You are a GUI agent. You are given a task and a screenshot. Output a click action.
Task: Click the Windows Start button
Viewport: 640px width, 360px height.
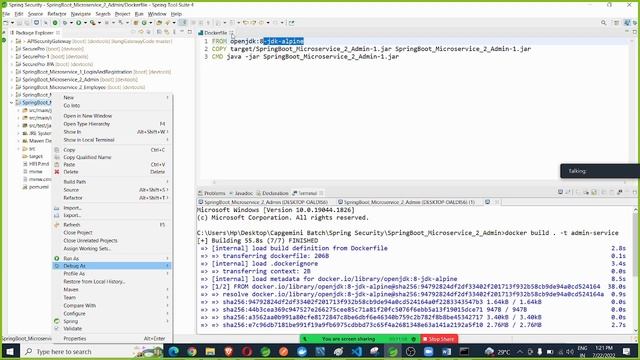point(10,351)
